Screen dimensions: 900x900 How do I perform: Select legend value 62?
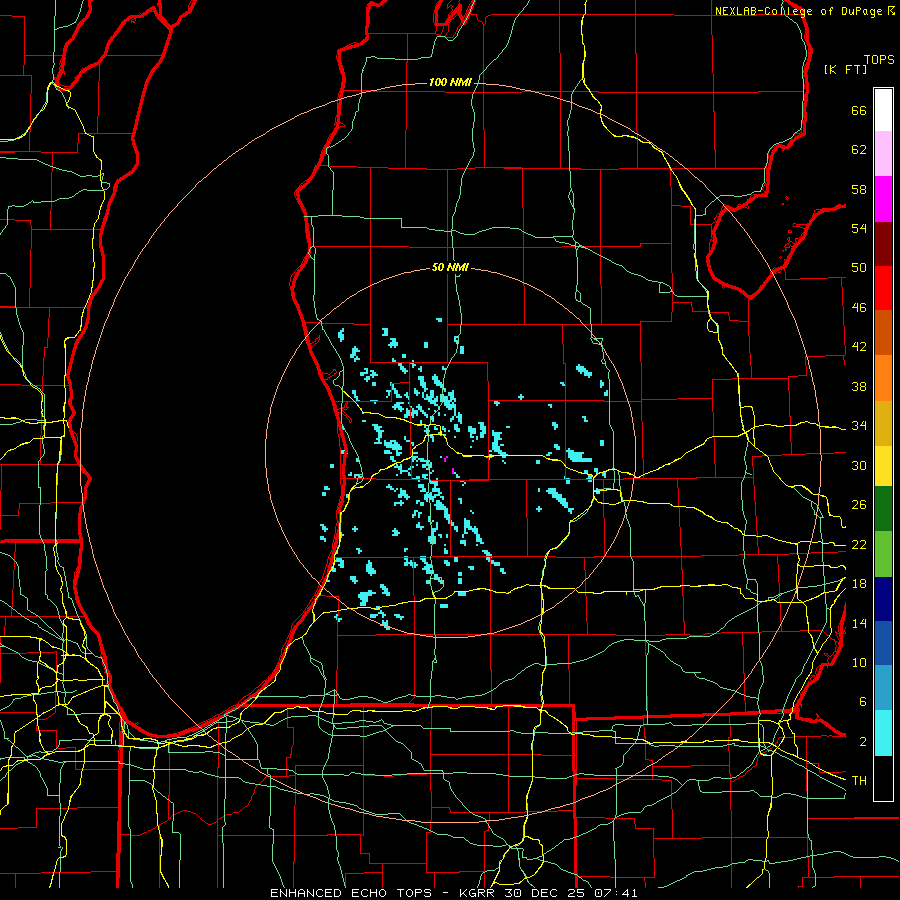click(x=859, y=150)
